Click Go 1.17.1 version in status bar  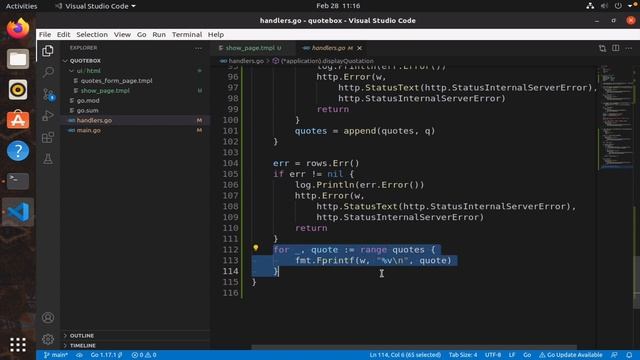[106, 355]
